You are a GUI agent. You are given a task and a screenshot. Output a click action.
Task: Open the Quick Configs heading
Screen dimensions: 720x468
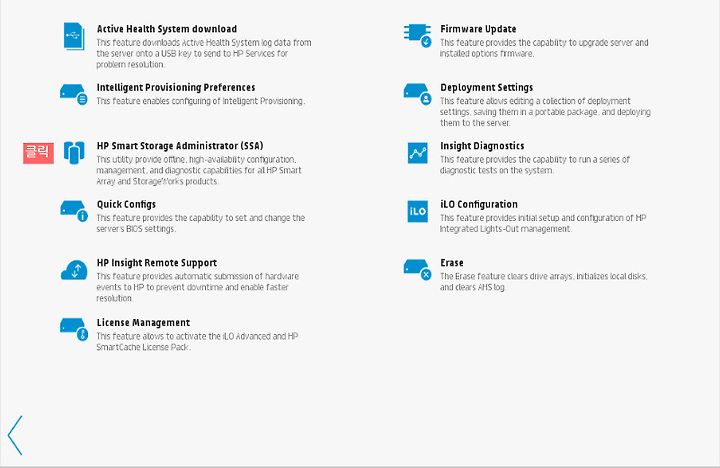126,204
